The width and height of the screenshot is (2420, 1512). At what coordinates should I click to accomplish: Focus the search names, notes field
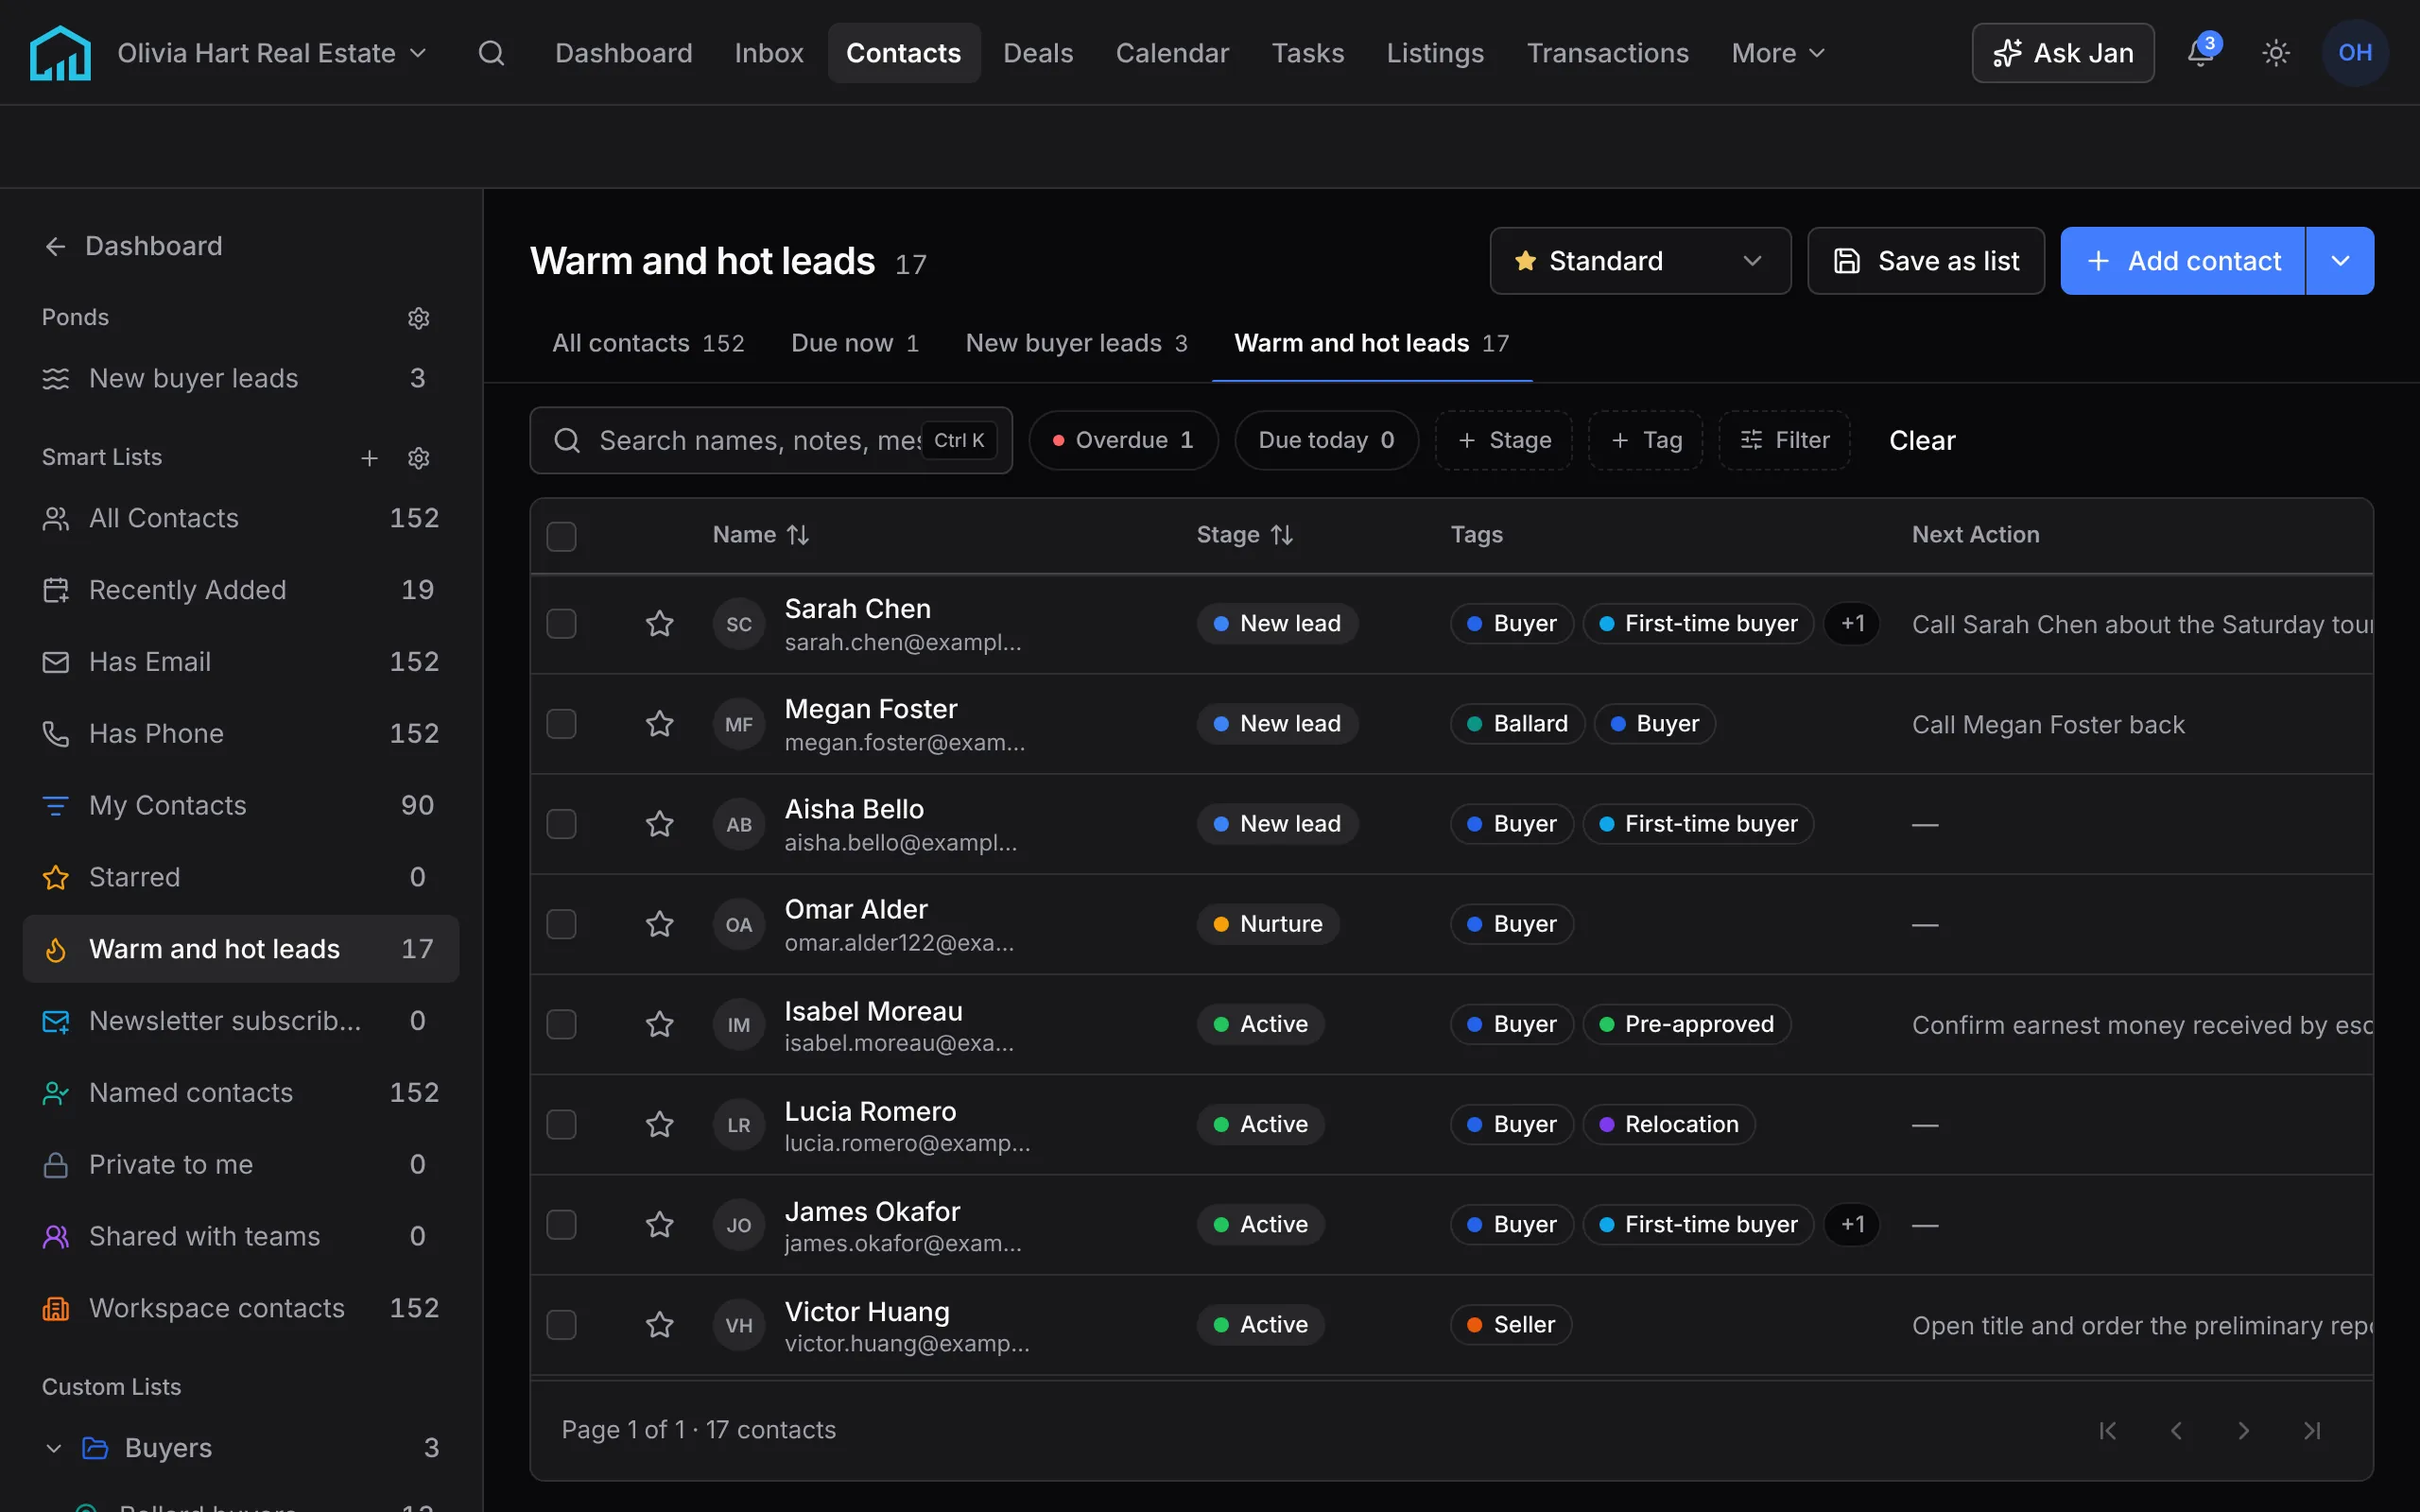click(771, 440)
